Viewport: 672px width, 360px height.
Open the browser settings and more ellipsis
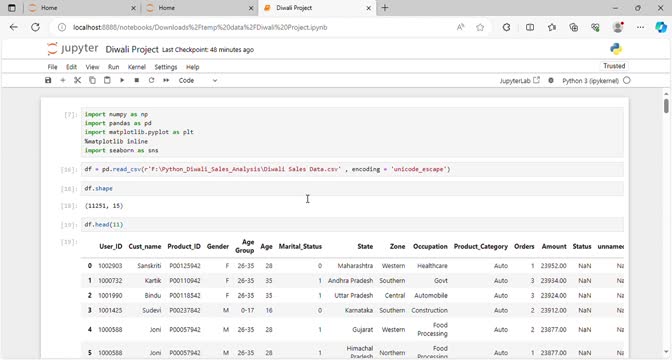pyautogui.click(x=640, y=27)
